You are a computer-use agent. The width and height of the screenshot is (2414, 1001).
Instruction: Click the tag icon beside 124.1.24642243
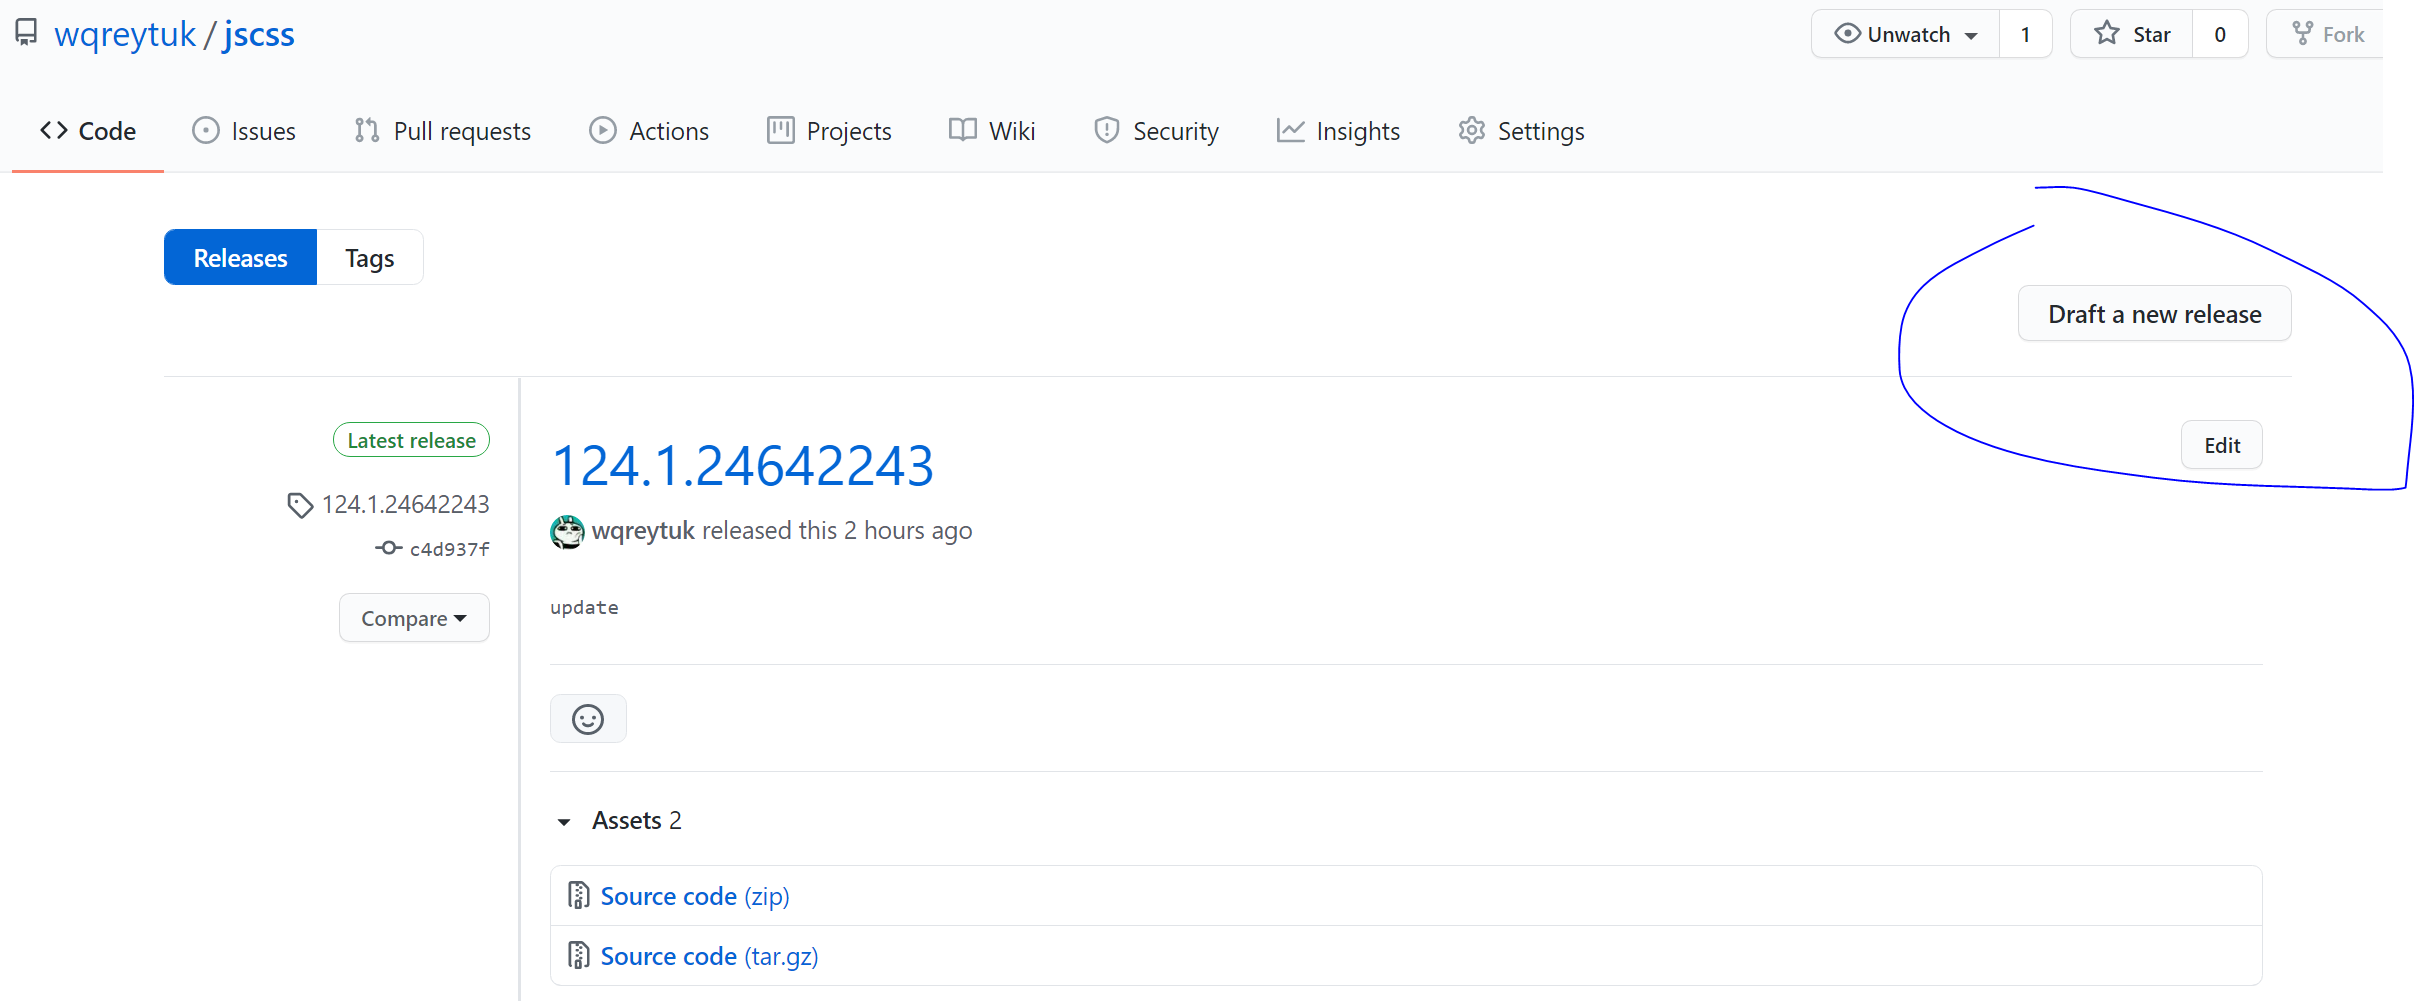300,505
